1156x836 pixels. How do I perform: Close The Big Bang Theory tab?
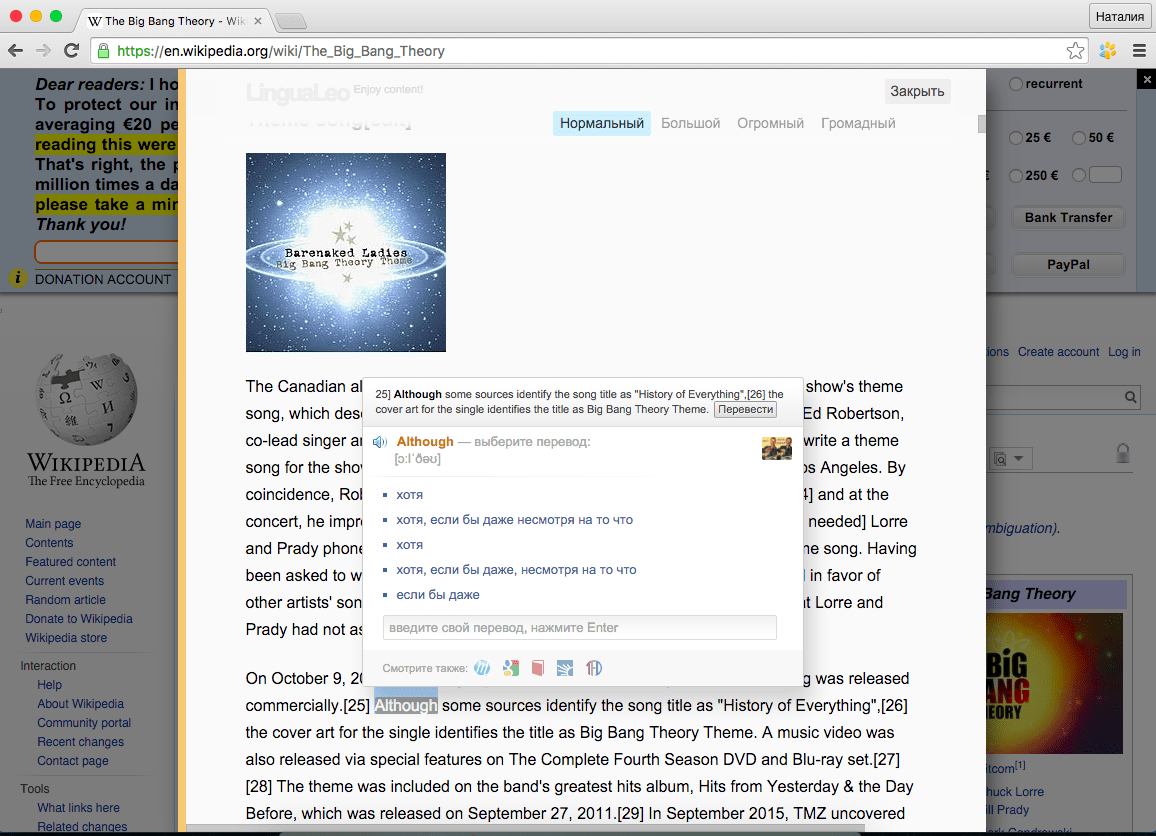tap(258, 21)
